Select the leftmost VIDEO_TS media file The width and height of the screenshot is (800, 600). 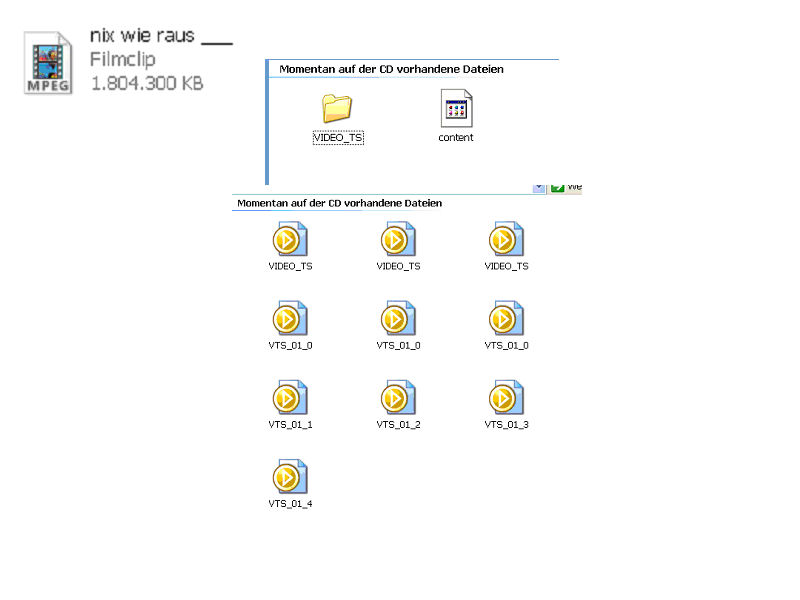(290, 240)
